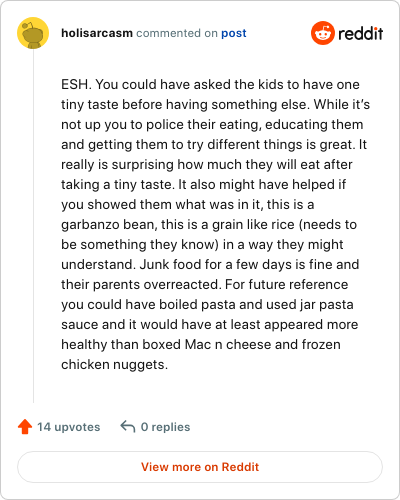Click the "ESH." verdict at comment start
This screenshot has width=400, height=500.
point(76,84)
